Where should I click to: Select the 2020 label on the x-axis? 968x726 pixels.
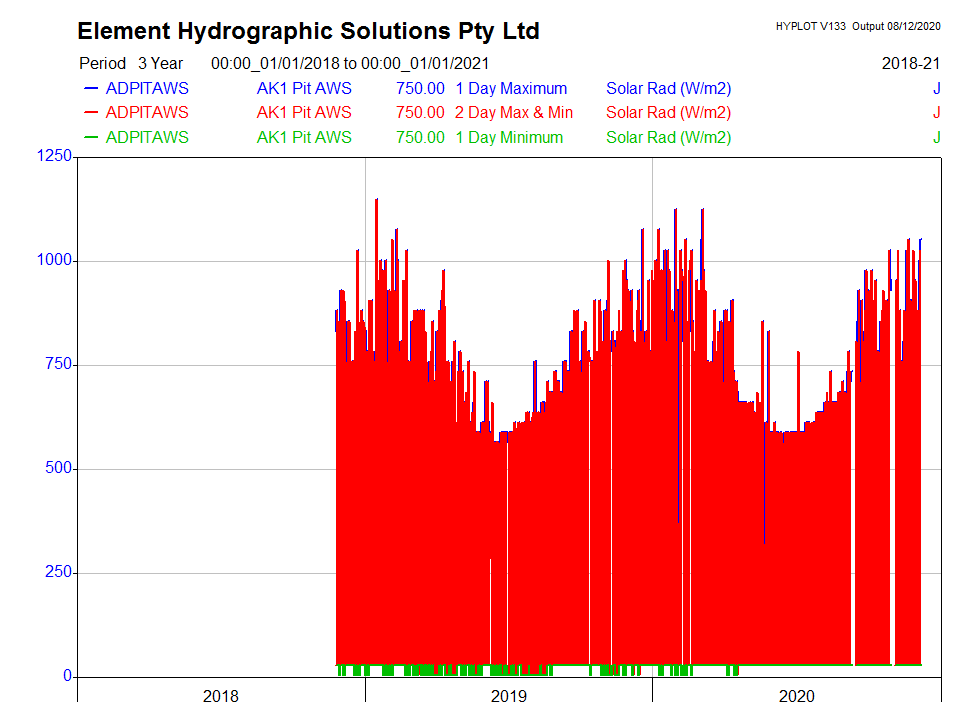coord(796,696)
